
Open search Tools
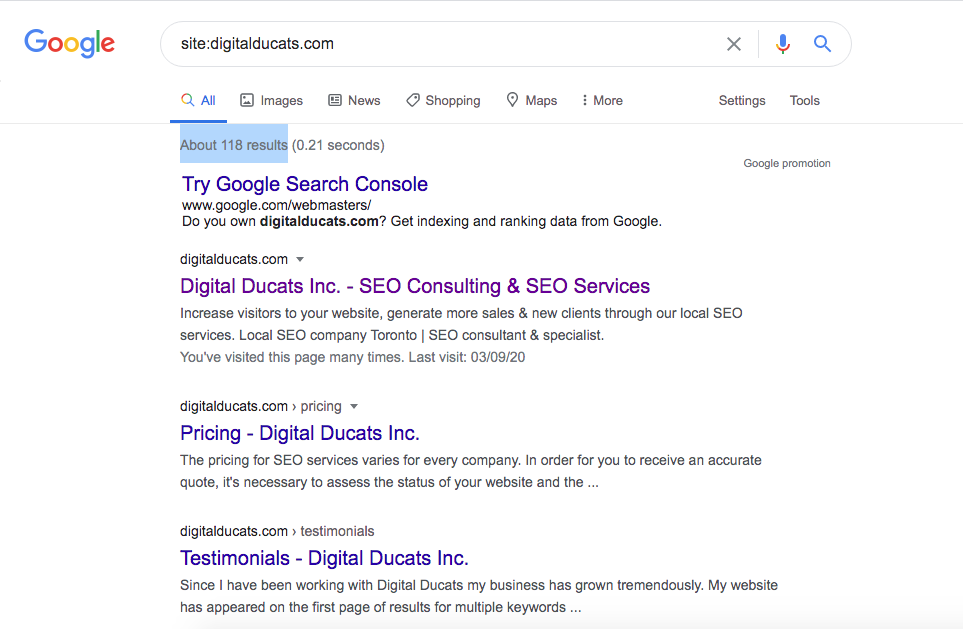(805, 100)
